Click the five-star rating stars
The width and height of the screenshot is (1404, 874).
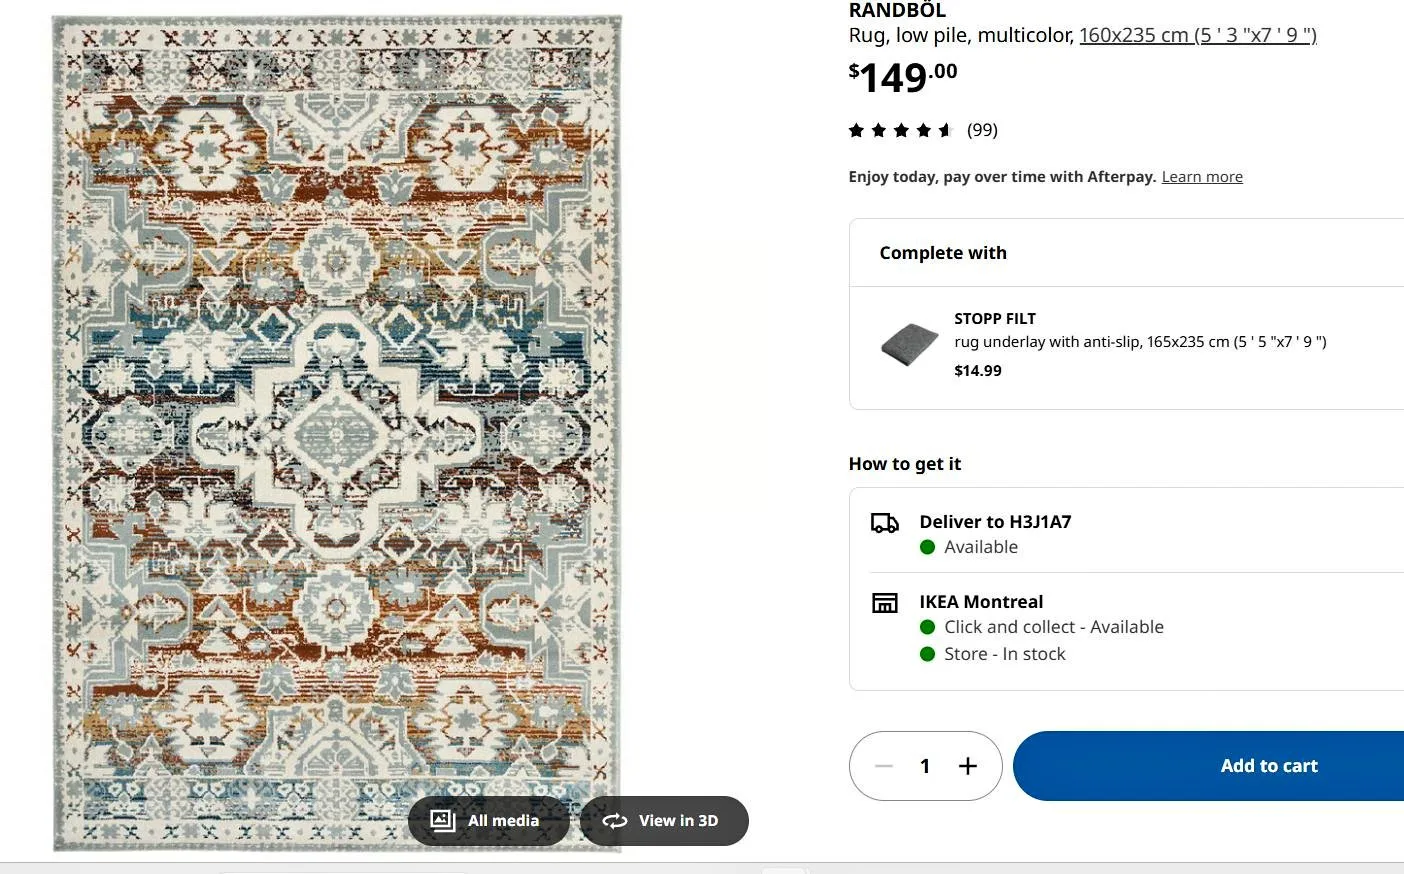[x=900, y=130]
